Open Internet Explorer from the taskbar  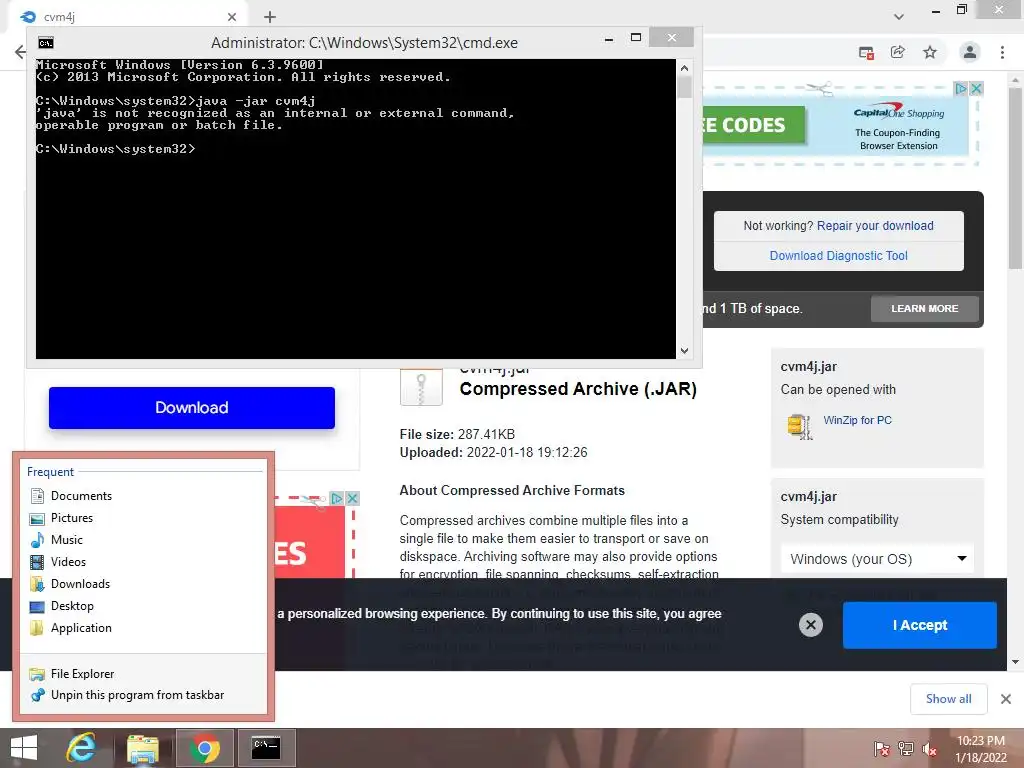click(81, 748)
